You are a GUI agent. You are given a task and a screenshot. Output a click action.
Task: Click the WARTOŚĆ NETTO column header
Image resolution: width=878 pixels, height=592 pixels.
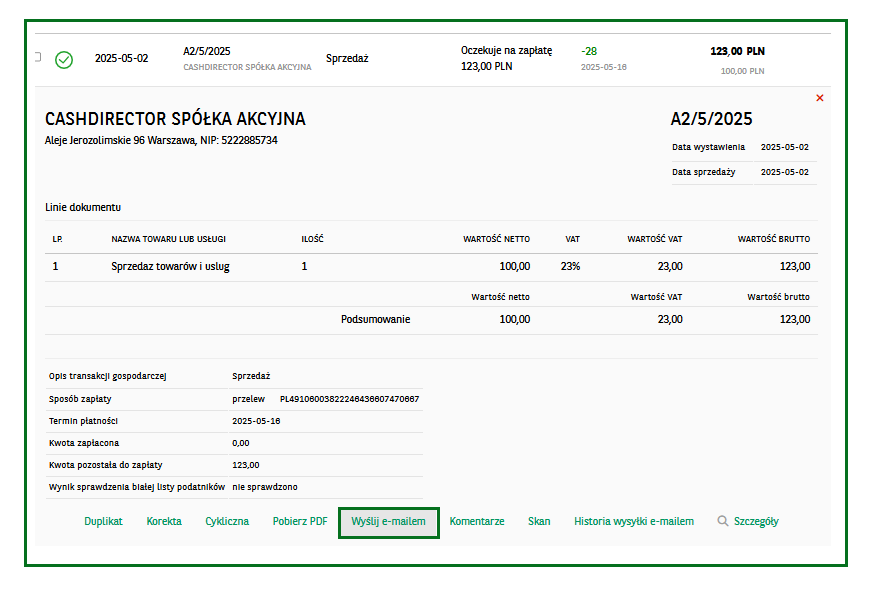click(496, 239)
